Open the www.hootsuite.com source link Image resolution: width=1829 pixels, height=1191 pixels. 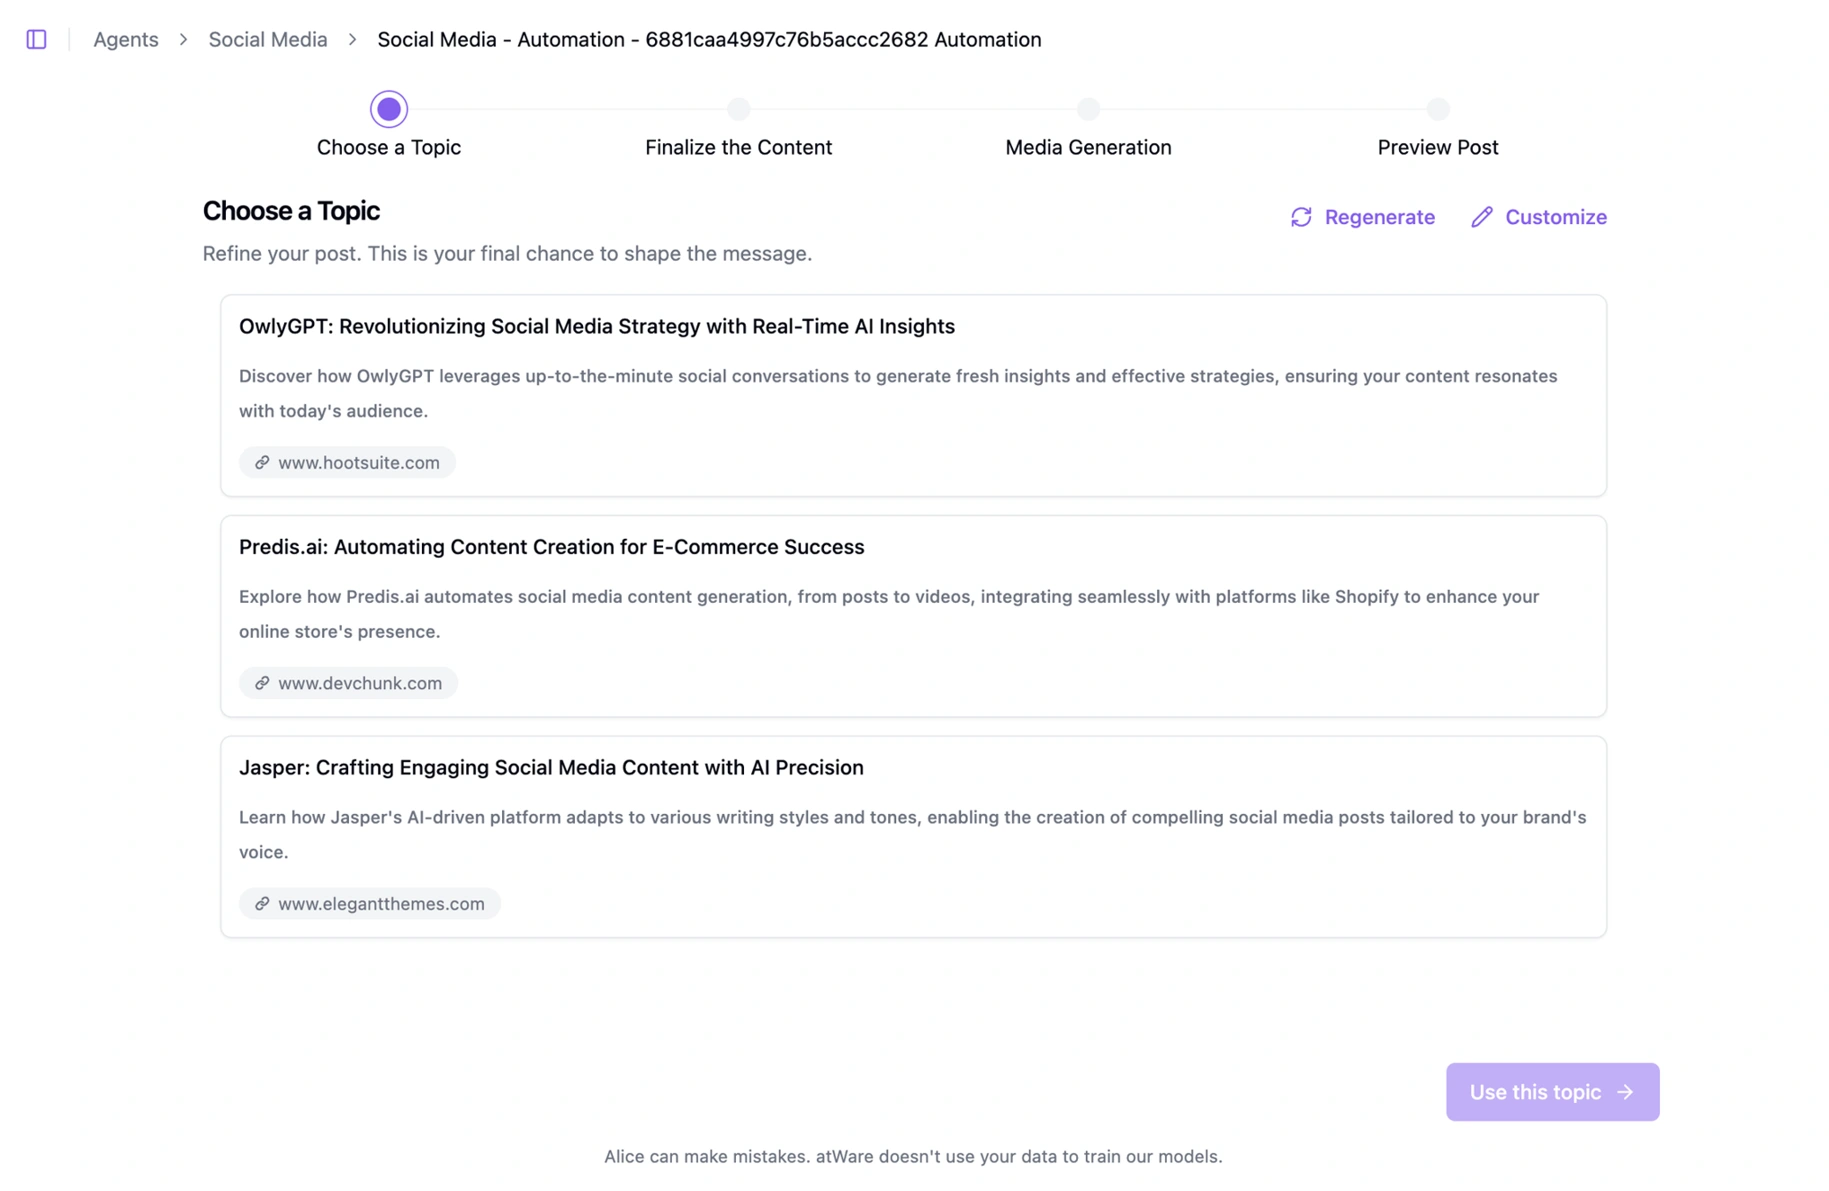point(358,462)
